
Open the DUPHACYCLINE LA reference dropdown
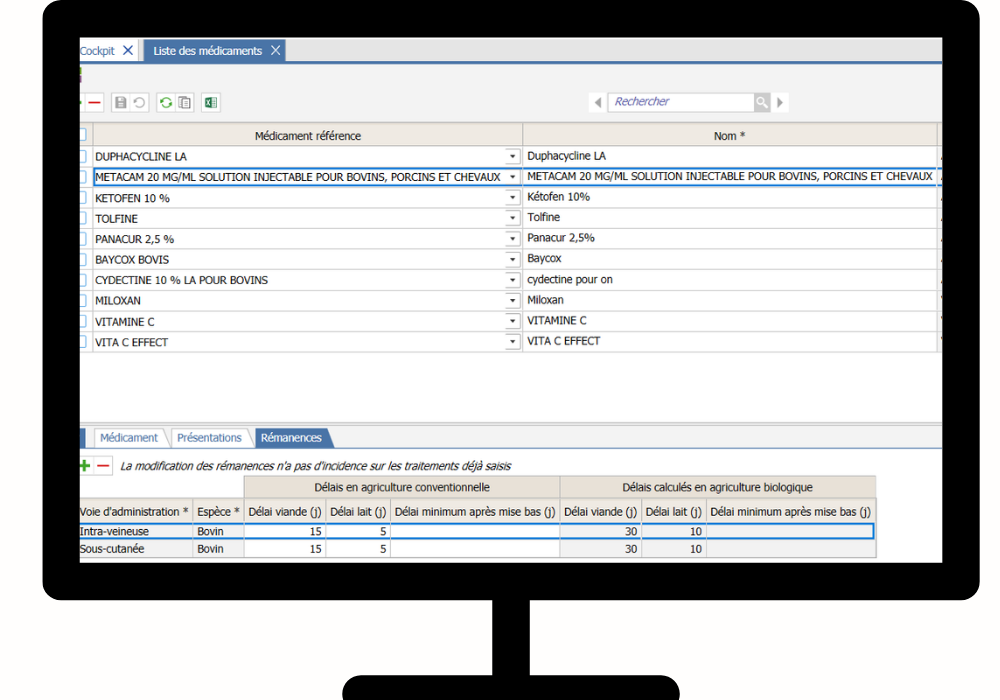coord(512,156)
